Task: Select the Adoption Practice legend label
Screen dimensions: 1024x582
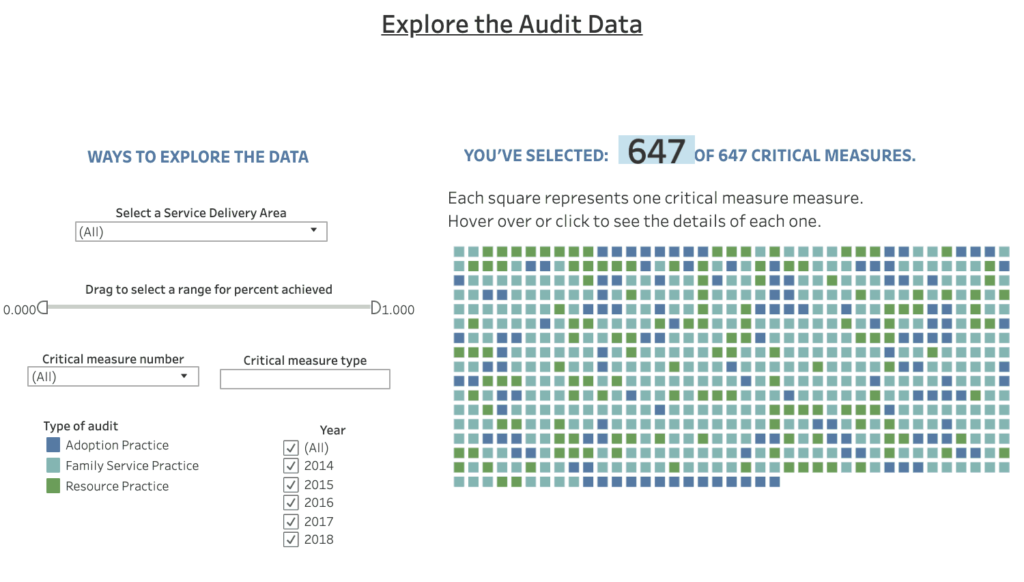Action: 117,445
